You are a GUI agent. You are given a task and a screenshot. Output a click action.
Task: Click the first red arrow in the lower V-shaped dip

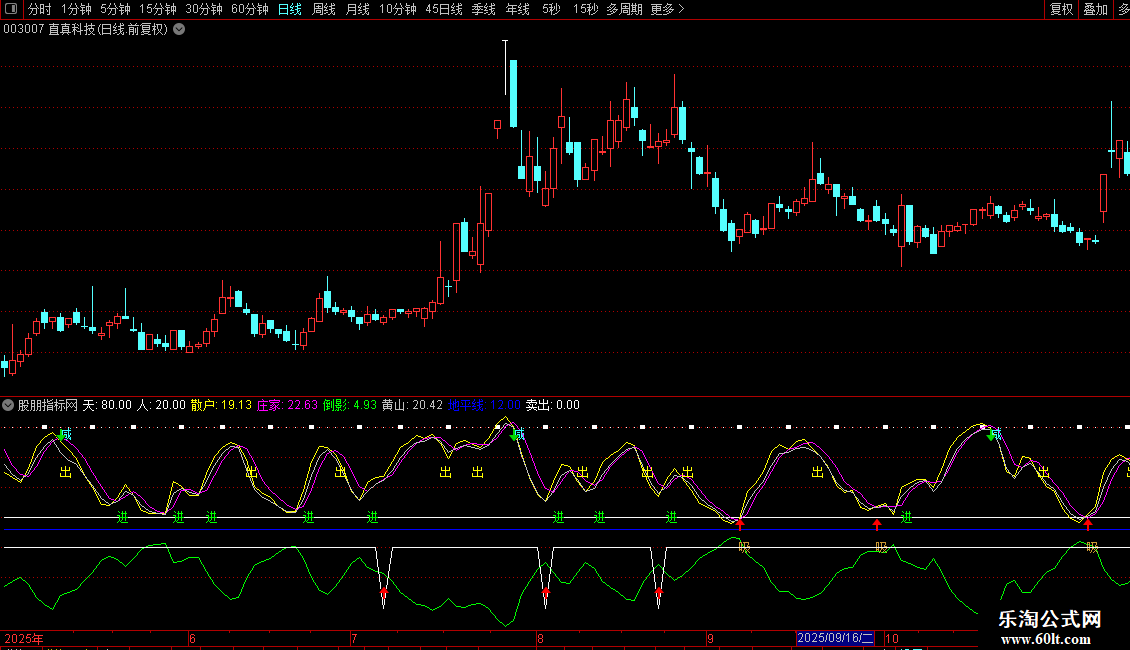[384, 596]
